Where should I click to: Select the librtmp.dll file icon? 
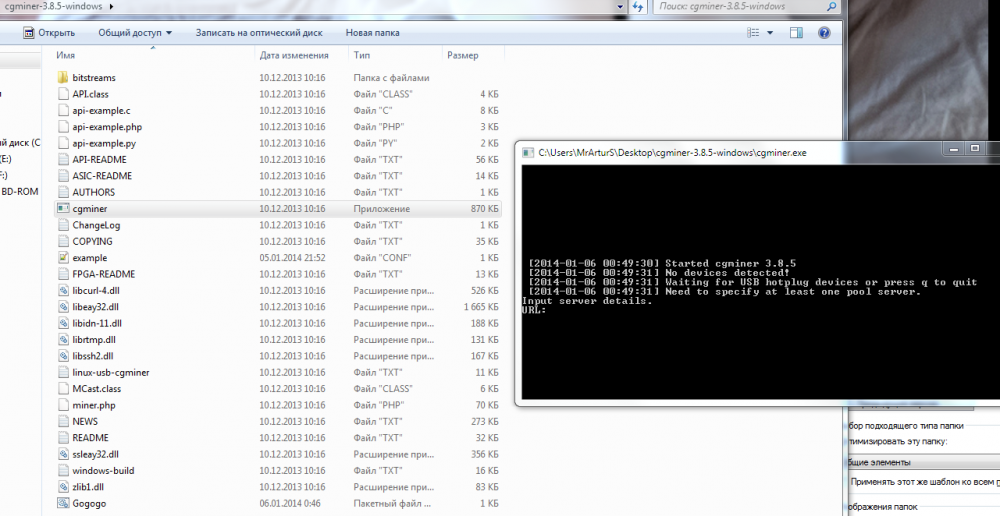(x=62, y=339)
